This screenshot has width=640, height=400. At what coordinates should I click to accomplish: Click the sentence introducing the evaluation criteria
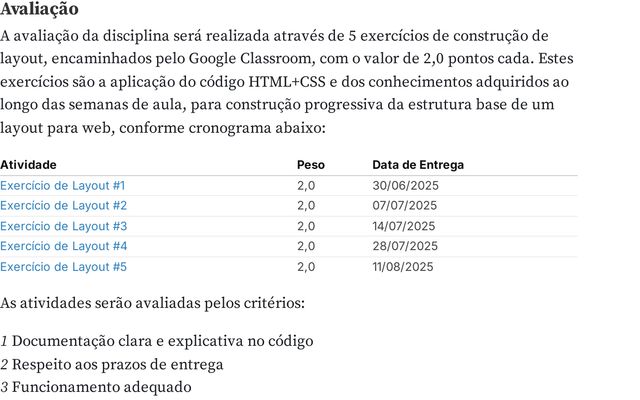[152, 302]
